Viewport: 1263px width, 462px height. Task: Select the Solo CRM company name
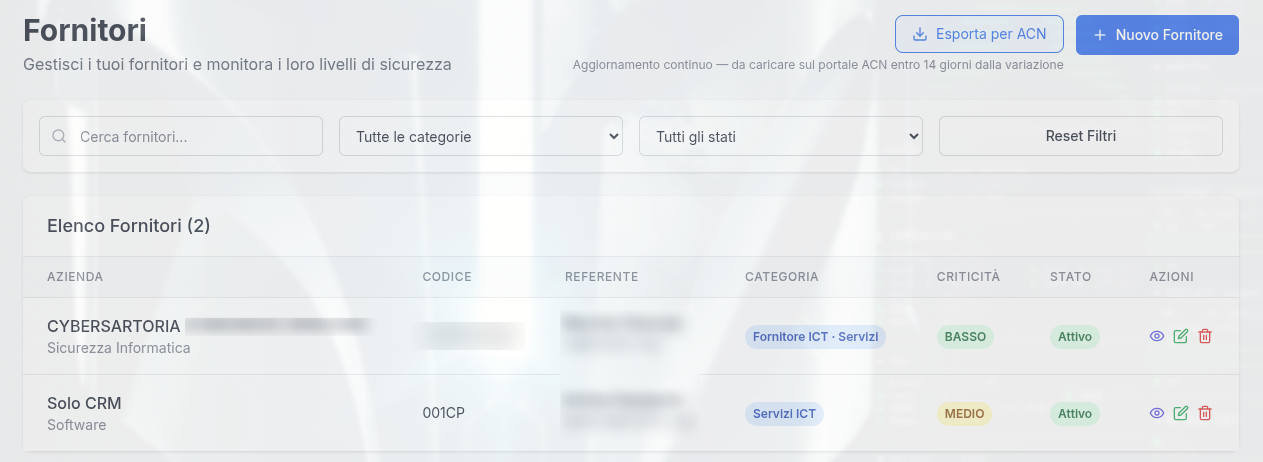(x=84, y=403)
